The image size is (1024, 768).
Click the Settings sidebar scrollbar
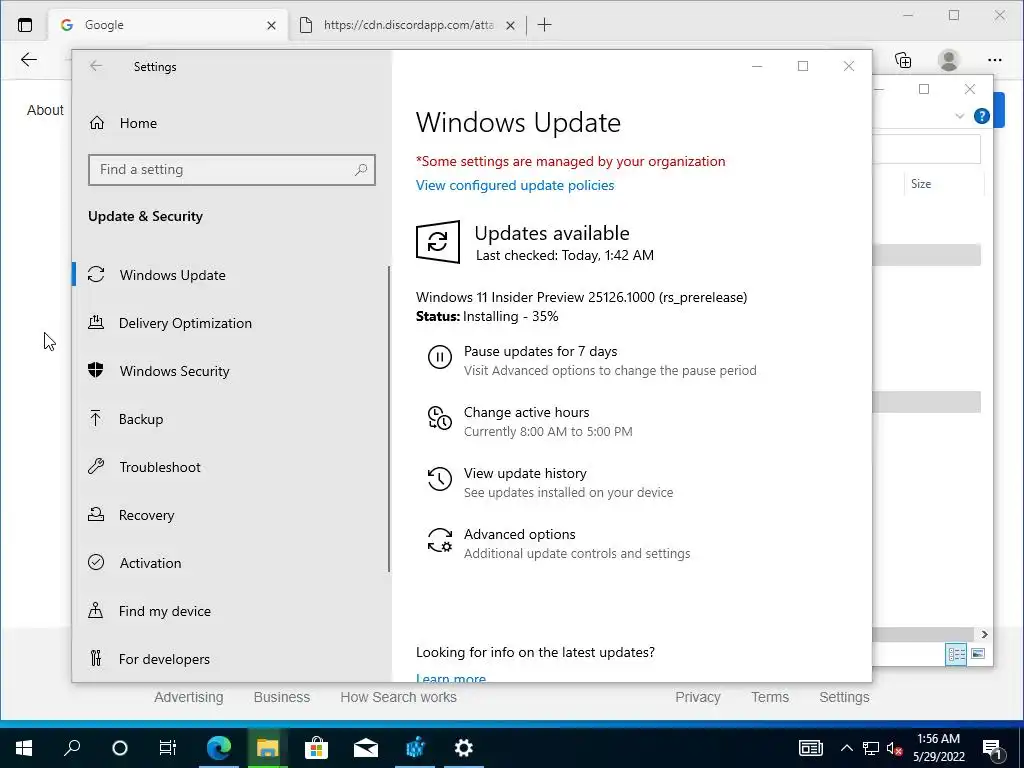[389, 418]
